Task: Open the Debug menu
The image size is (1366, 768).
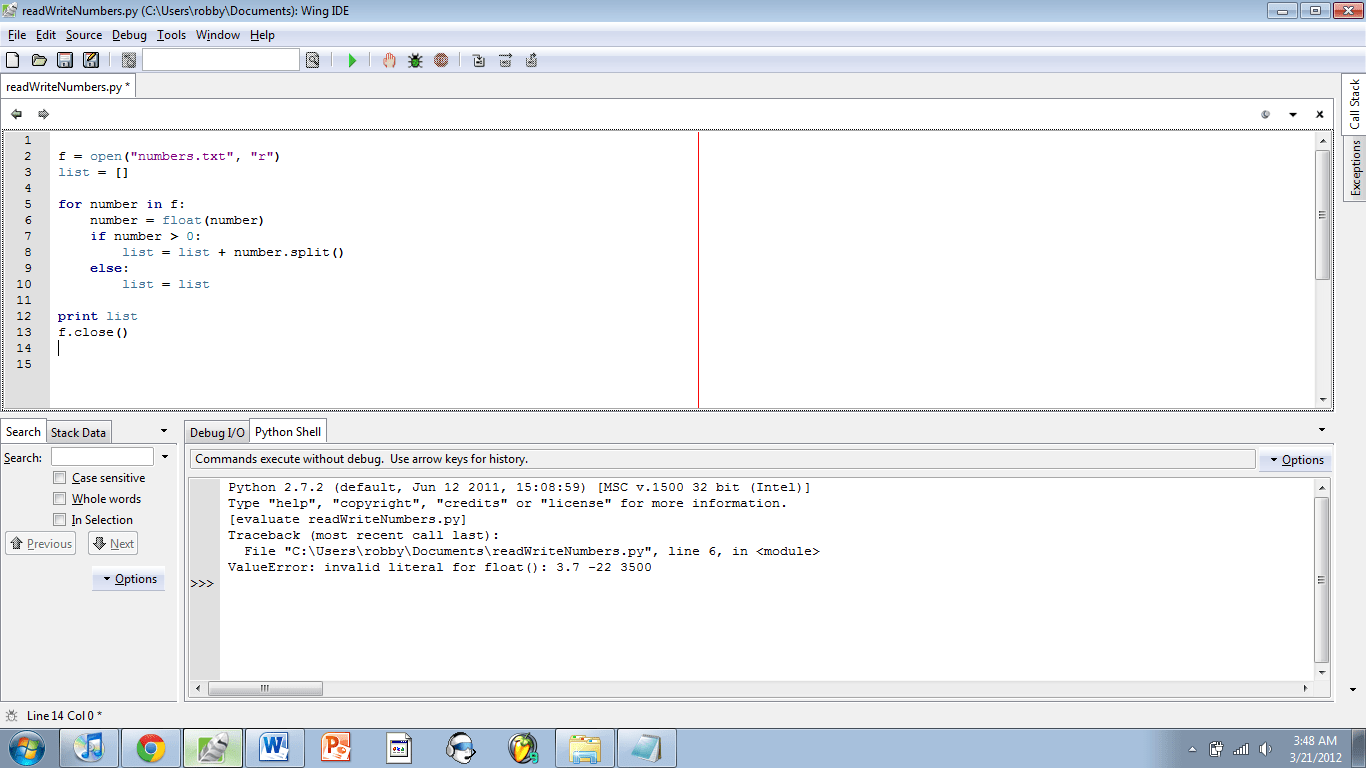Action: coord(129,35)
